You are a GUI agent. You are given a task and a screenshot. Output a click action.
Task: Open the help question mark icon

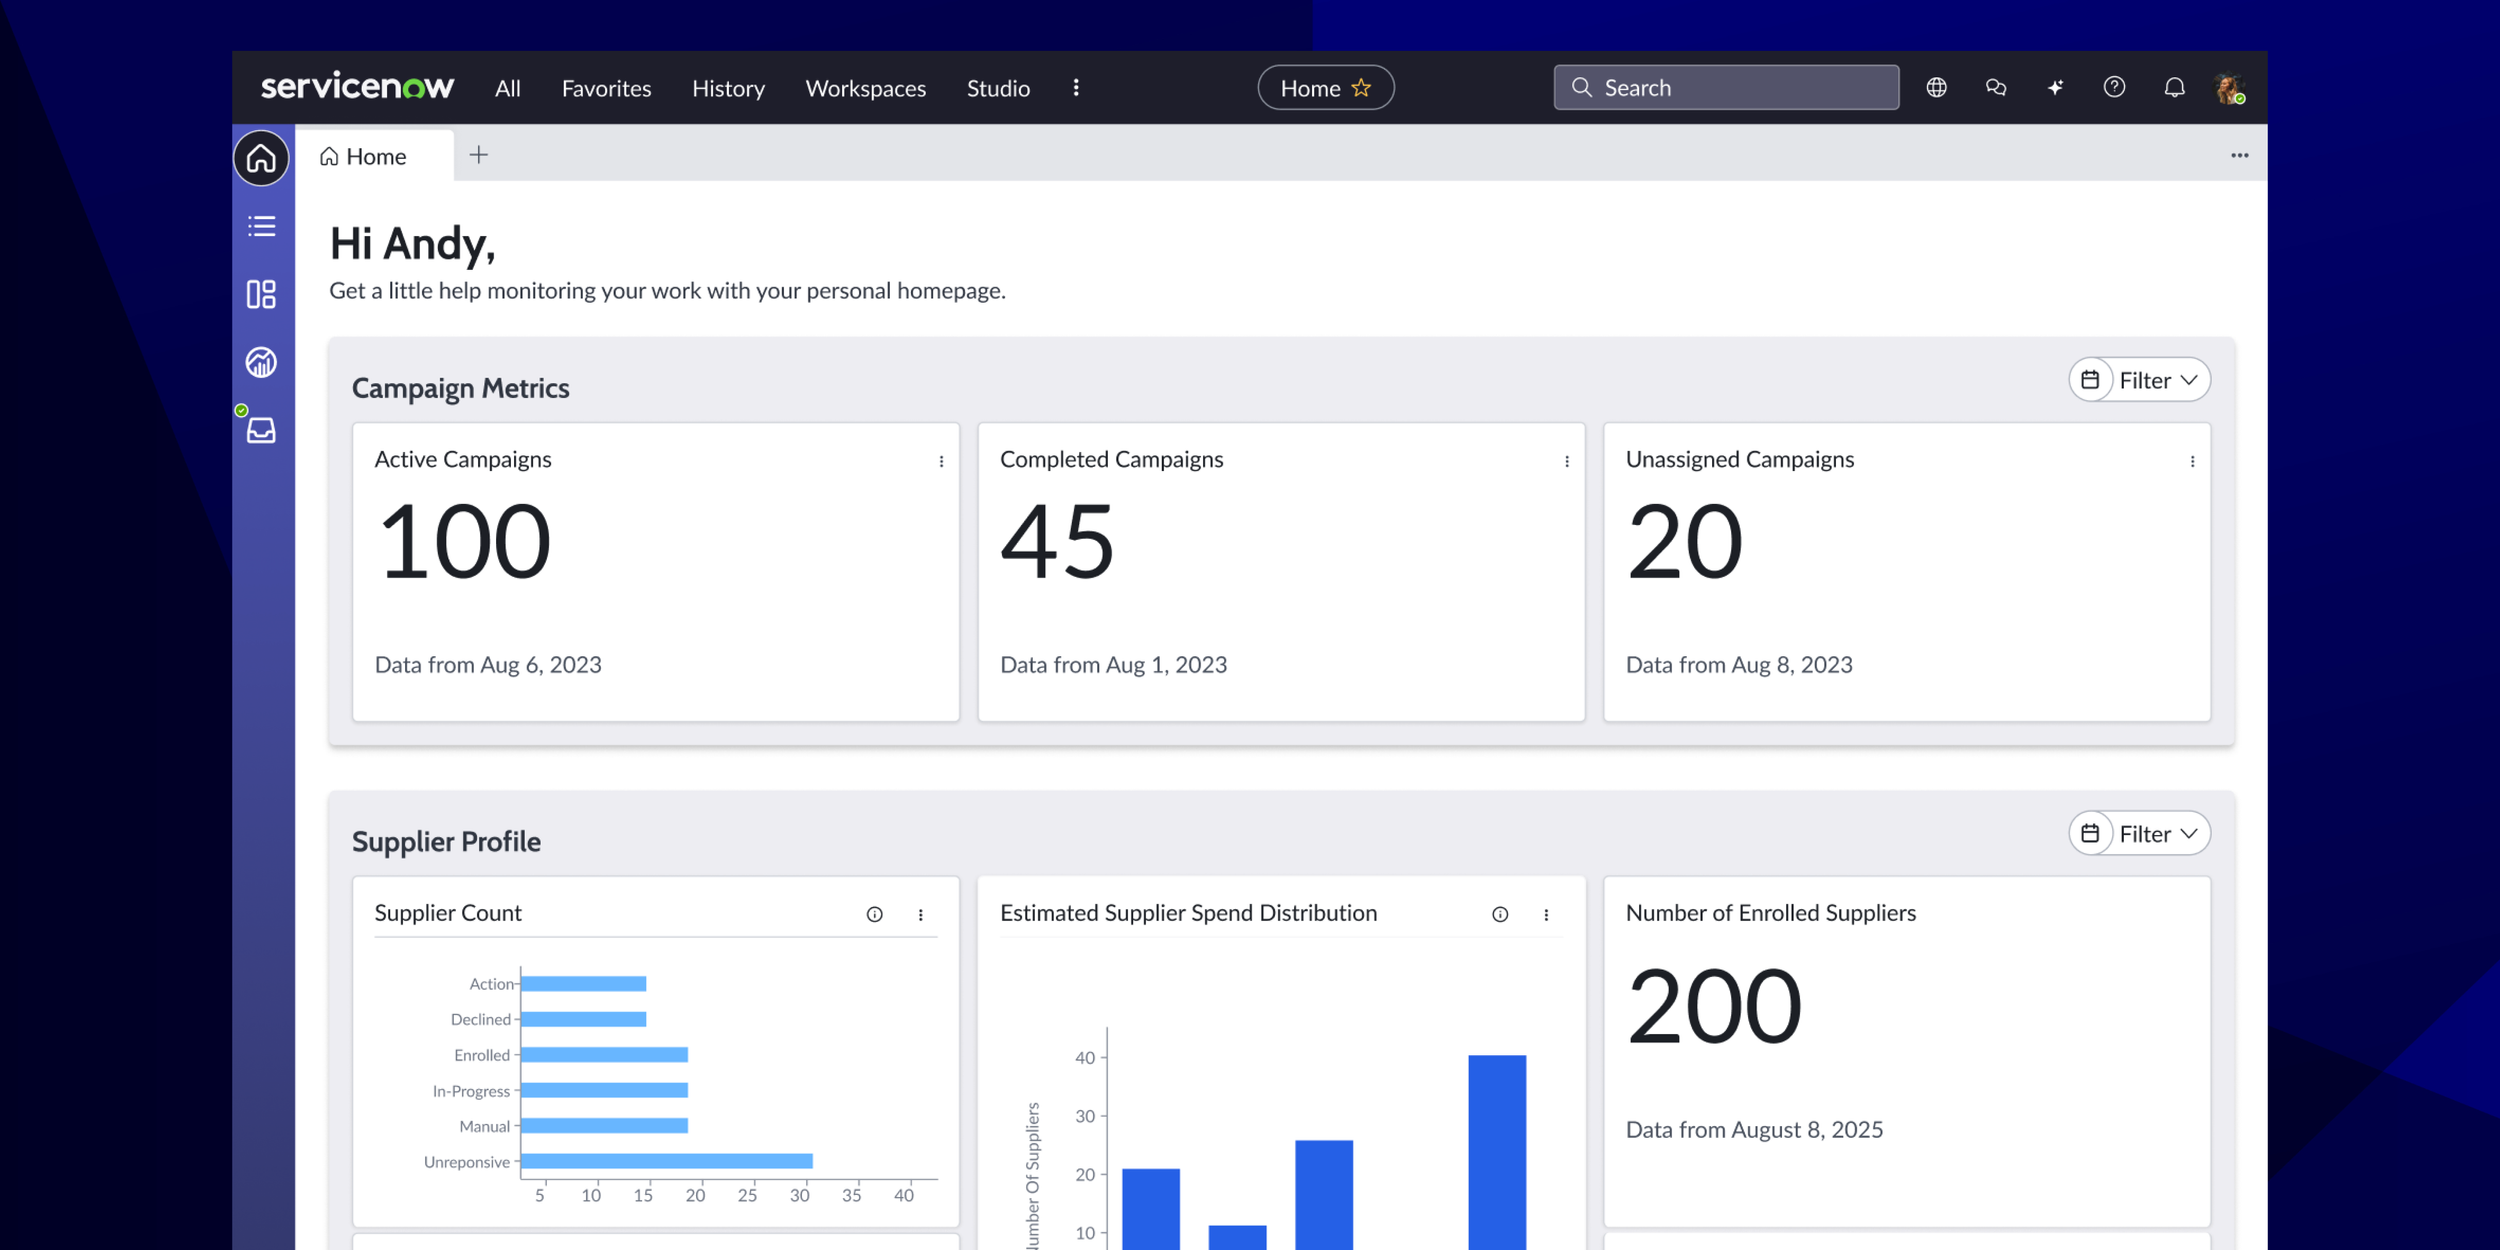point(2114,87)
